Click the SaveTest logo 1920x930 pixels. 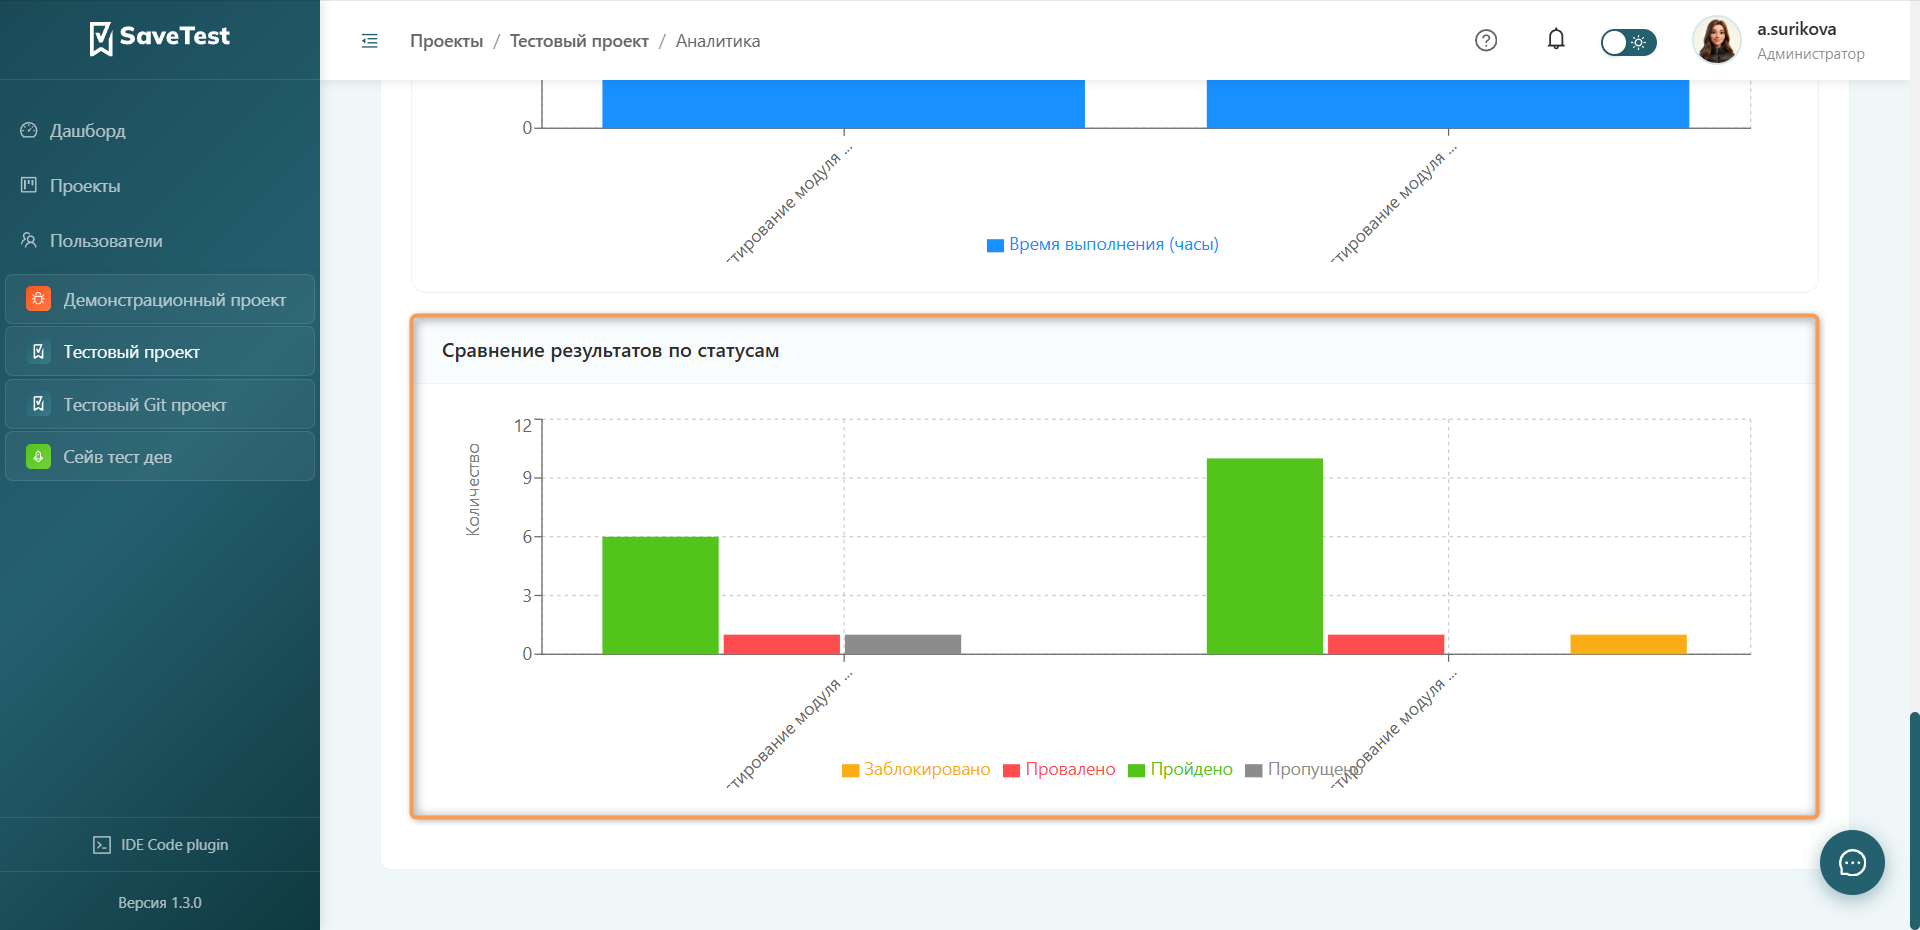pos(160,38)
